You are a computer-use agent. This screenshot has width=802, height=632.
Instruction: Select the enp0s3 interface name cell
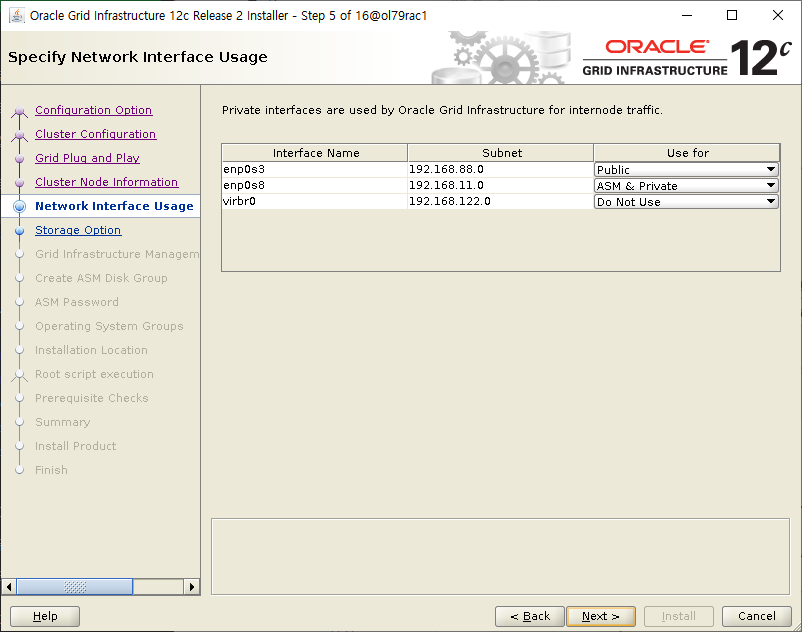point(315,169)
